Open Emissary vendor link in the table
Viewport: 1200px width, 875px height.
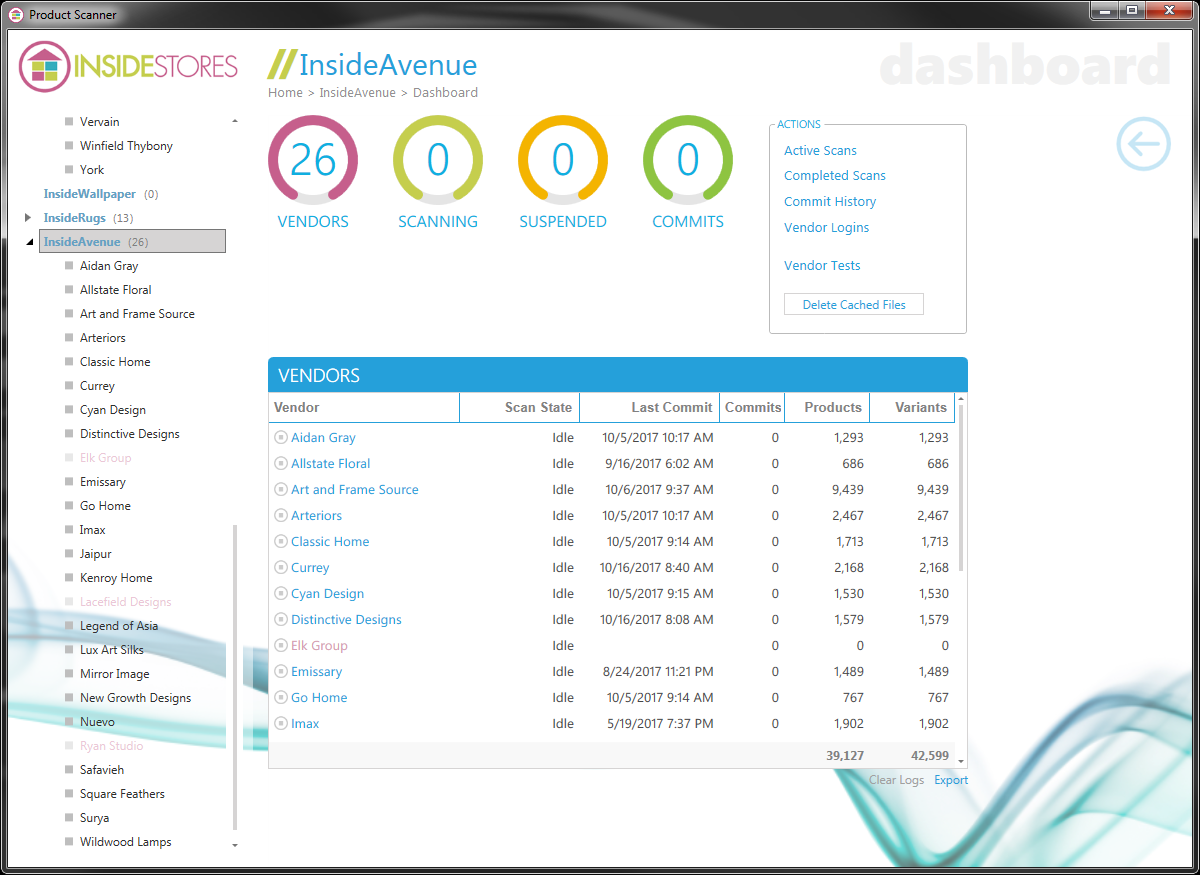316,672
